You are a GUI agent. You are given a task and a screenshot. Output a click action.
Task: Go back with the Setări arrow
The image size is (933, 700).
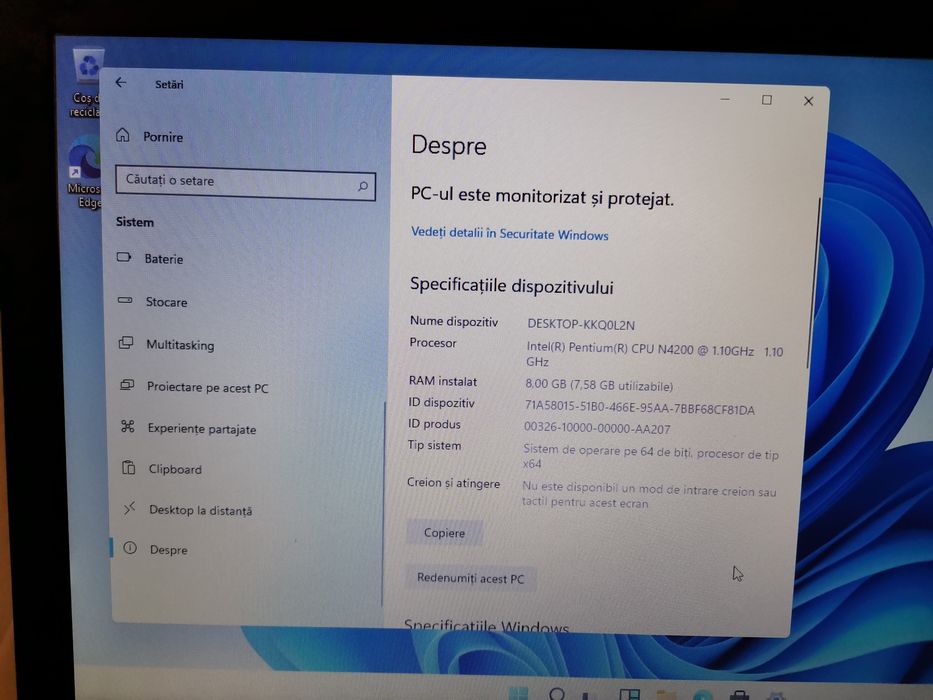(x=121, y=82)
